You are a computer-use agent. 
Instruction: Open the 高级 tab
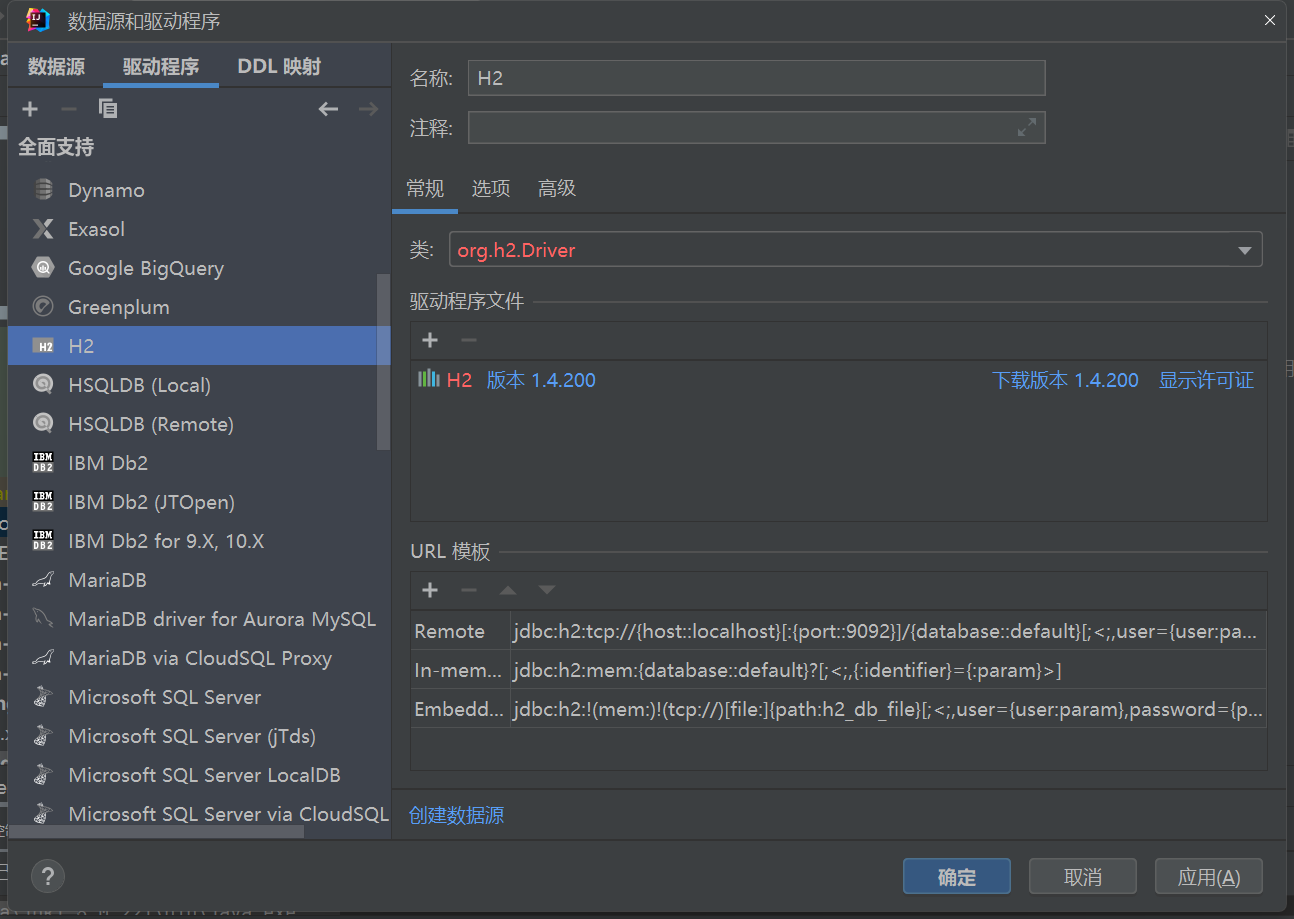[x=557, y=189]
